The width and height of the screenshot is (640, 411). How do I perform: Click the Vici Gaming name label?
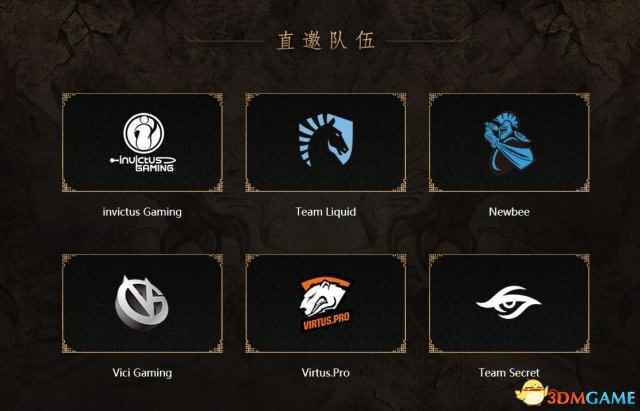[142, 373]
